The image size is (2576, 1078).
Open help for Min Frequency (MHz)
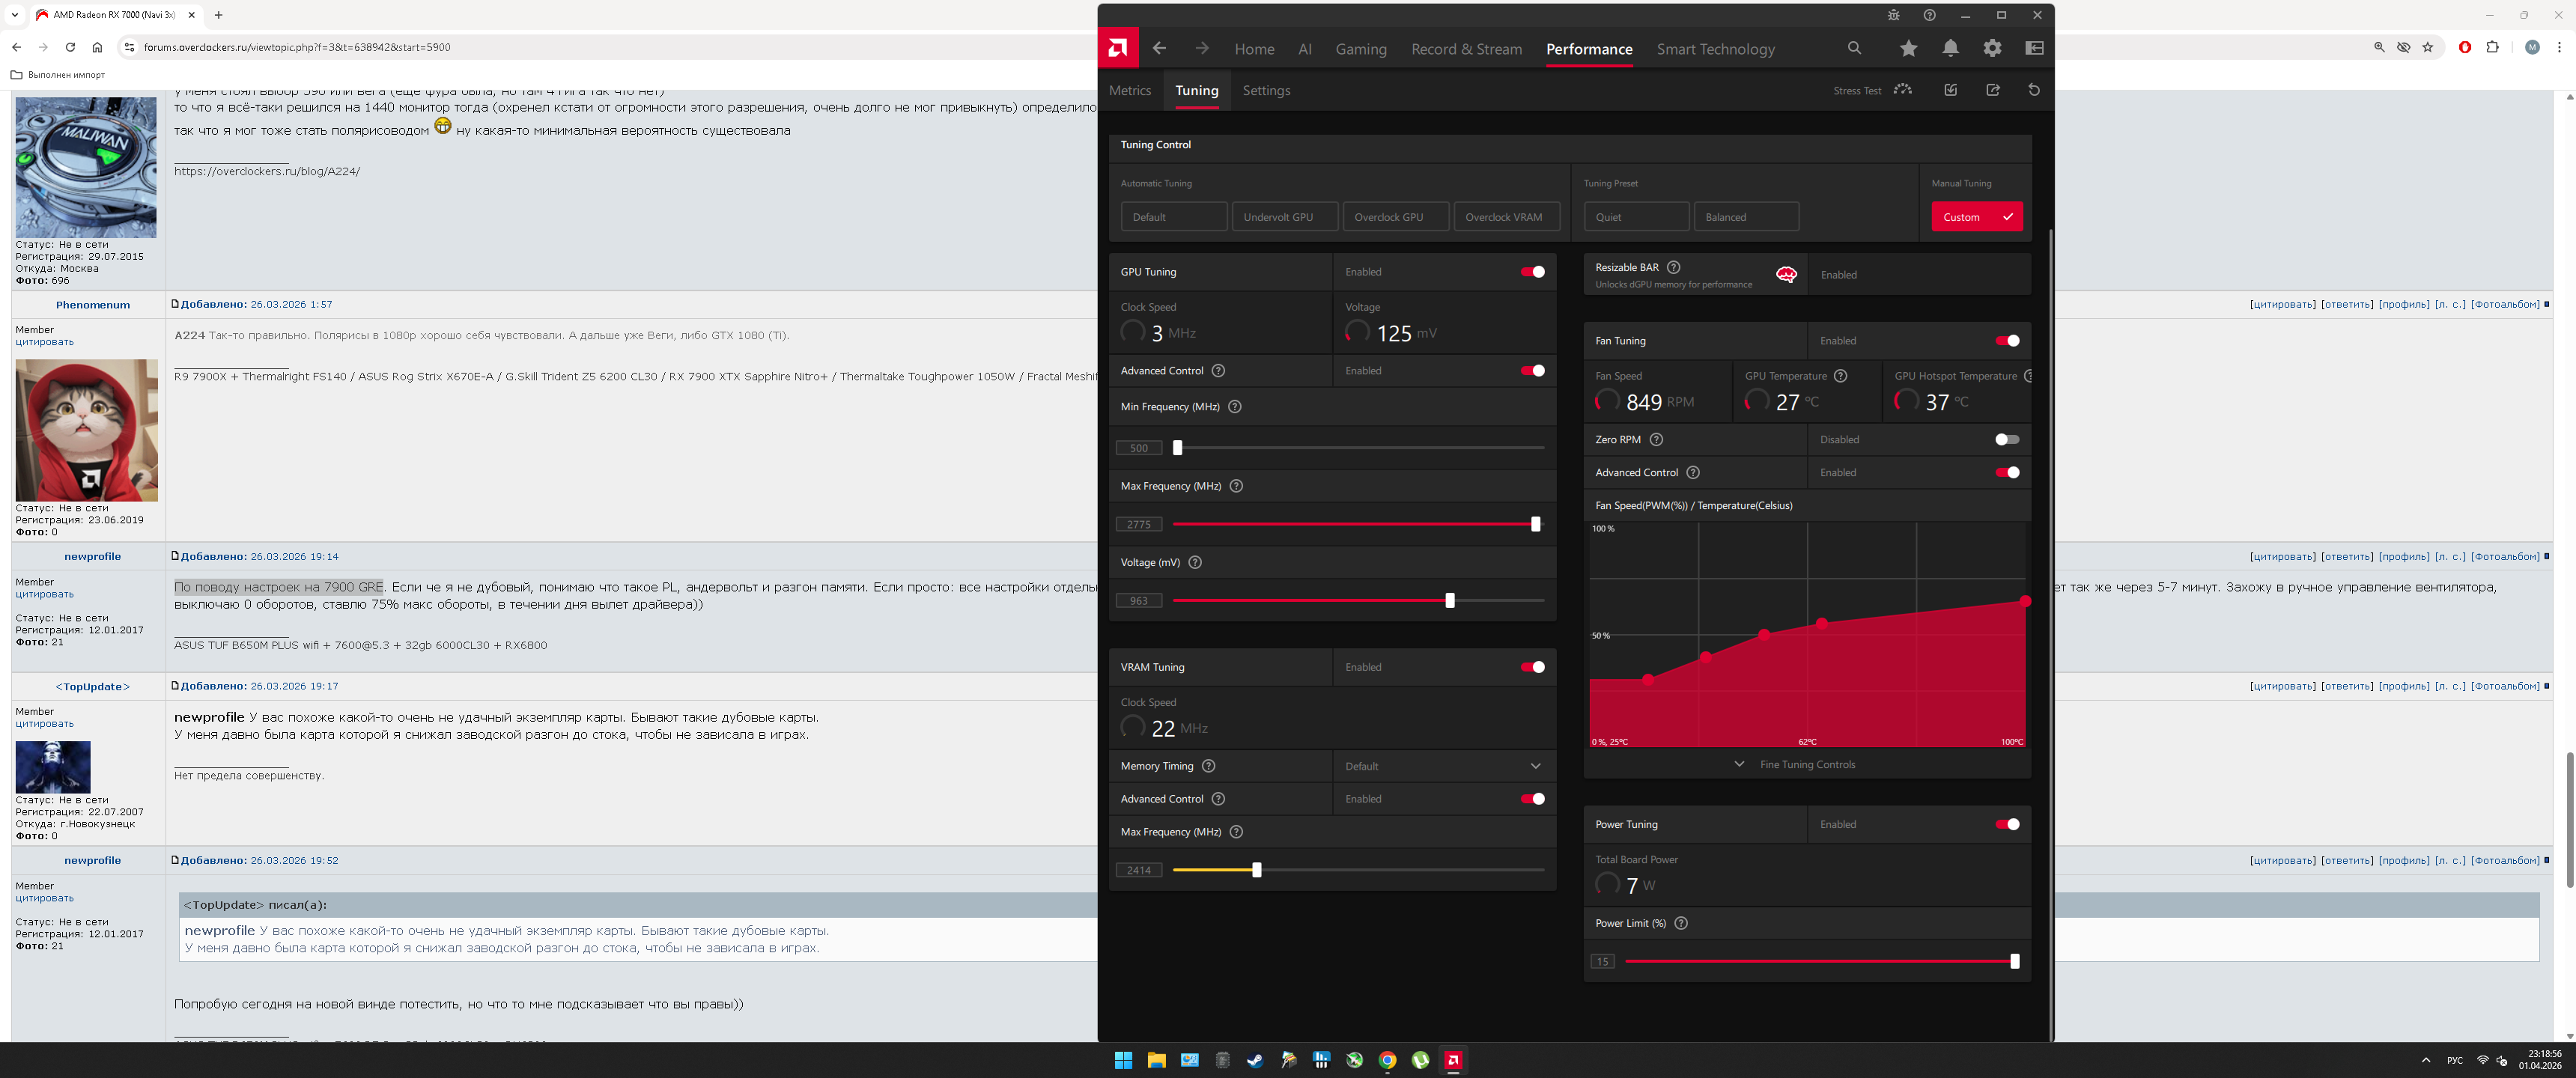coord(1235,407)
